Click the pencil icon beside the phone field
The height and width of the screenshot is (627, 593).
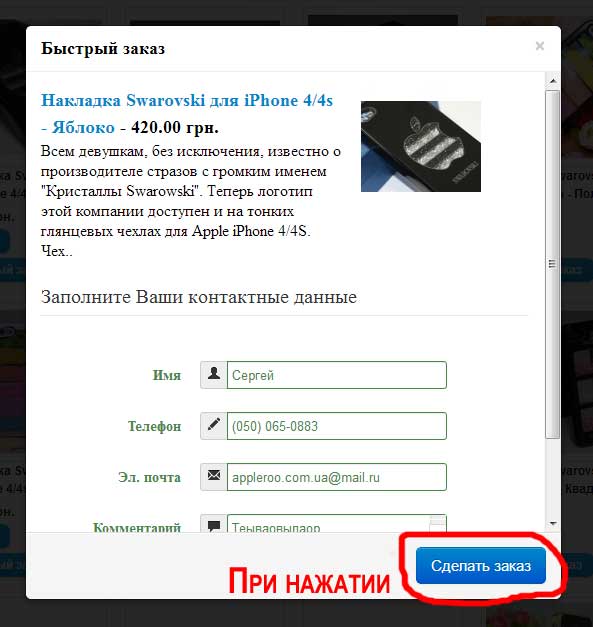coord(214,425)
